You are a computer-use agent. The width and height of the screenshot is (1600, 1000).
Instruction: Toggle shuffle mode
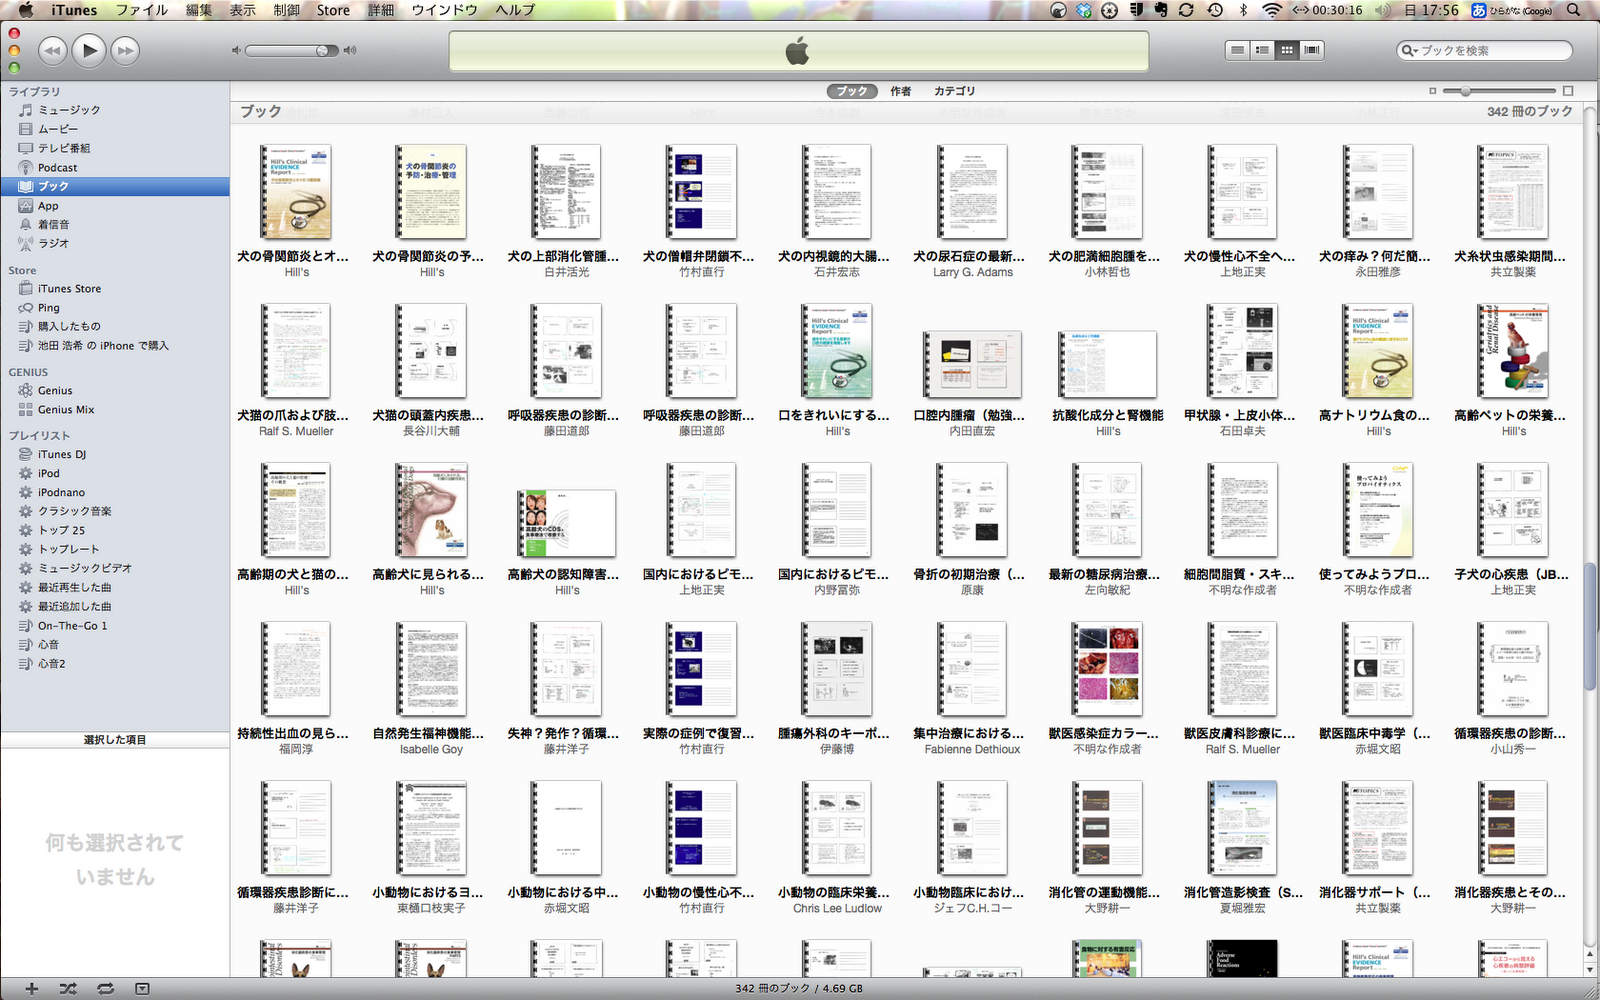click(68, 989)
